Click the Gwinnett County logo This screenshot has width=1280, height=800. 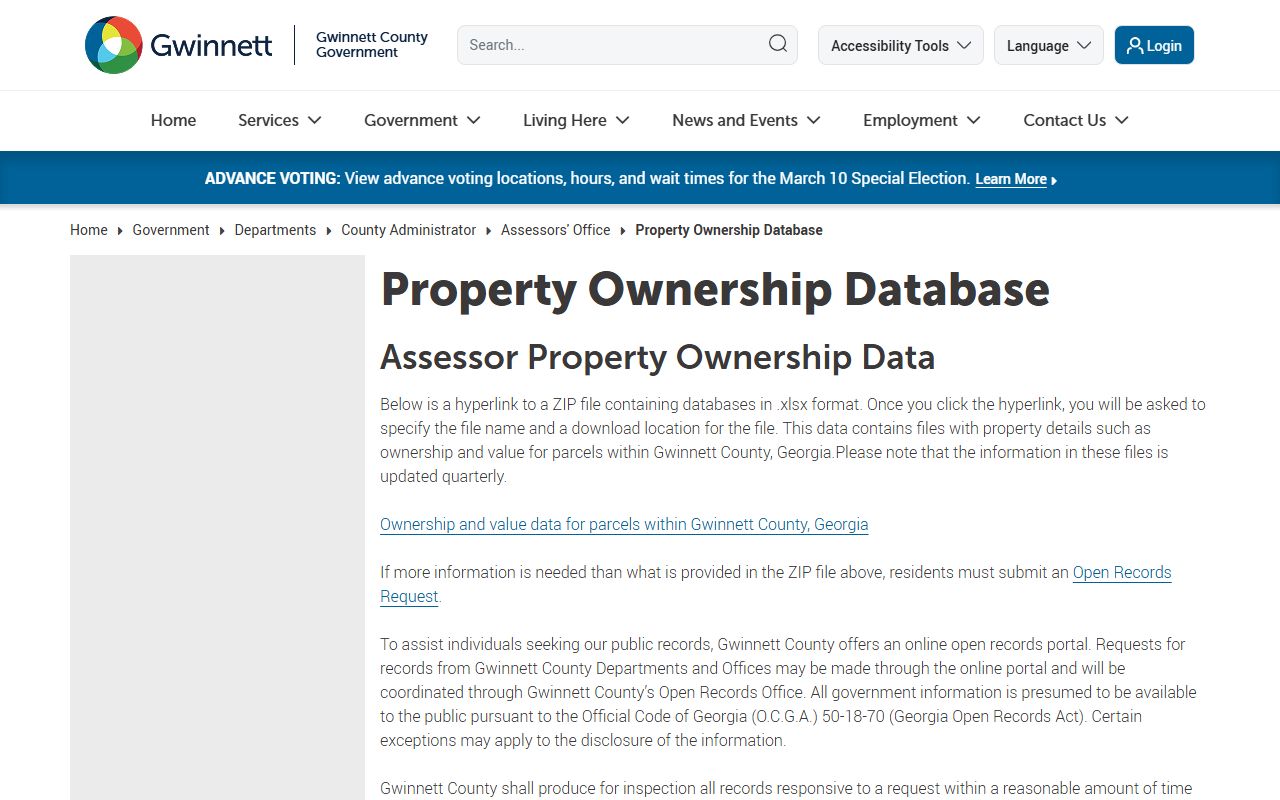click(x=178, y=45)
